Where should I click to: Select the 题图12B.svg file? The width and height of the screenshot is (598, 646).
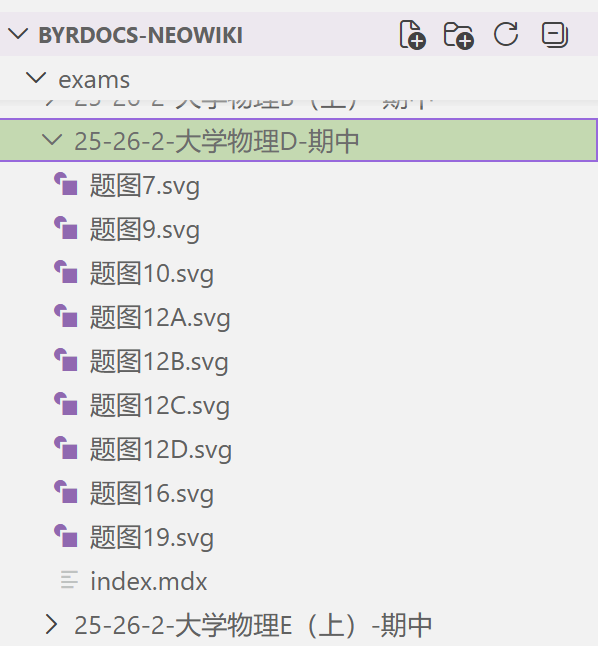click(x=299, y=360)
